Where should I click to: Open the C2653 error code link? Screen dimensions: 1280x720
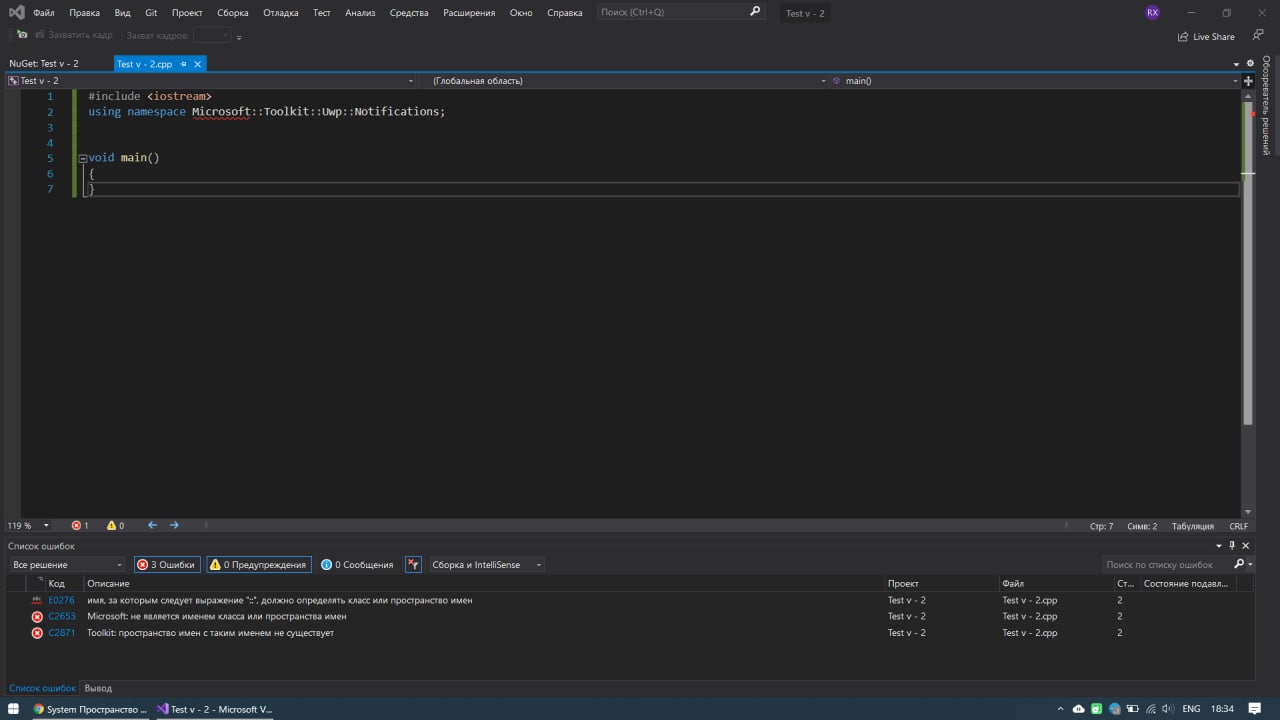click(x=61, y=616)
